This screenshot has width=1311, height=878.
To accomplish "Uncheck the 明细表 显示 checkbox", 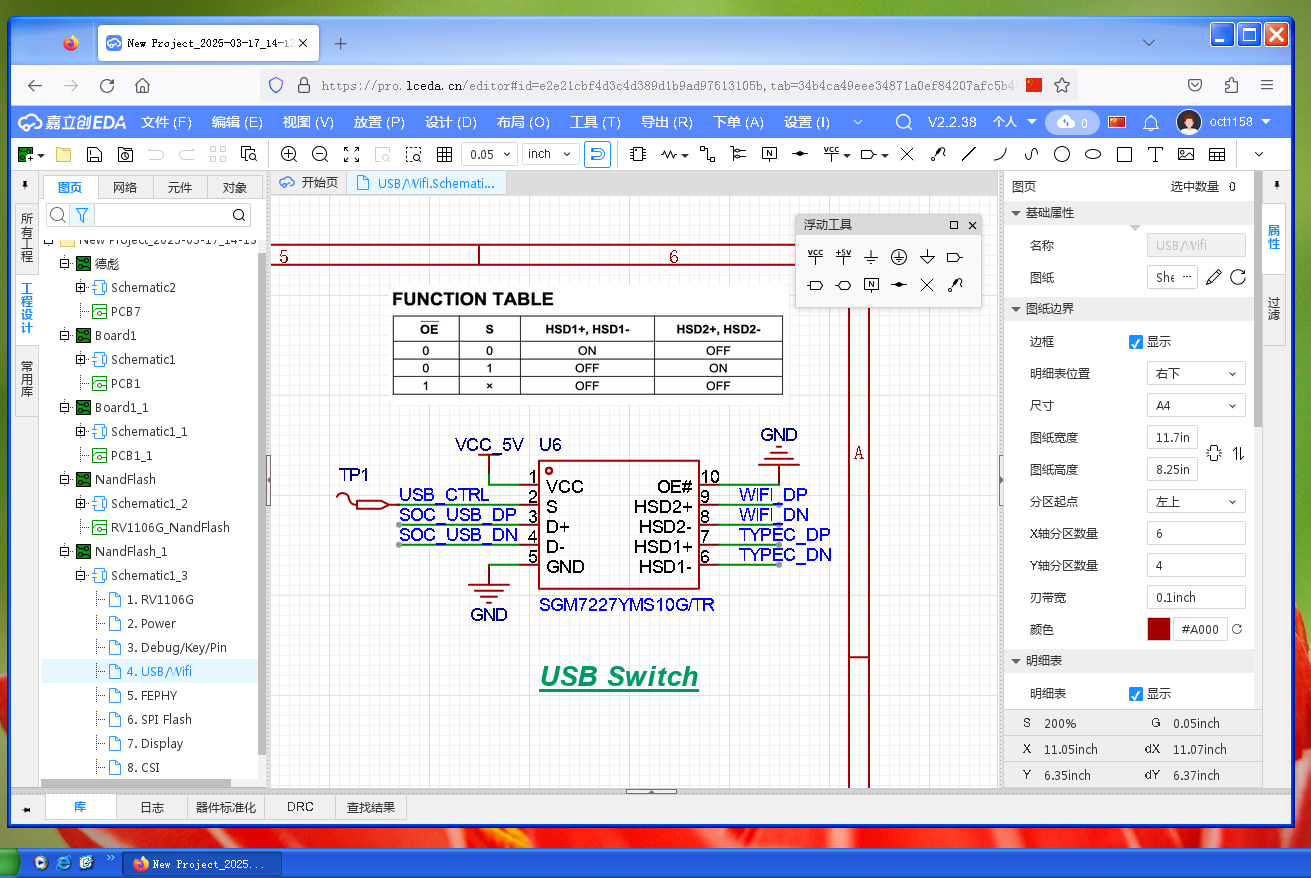I will (1135, 694).
